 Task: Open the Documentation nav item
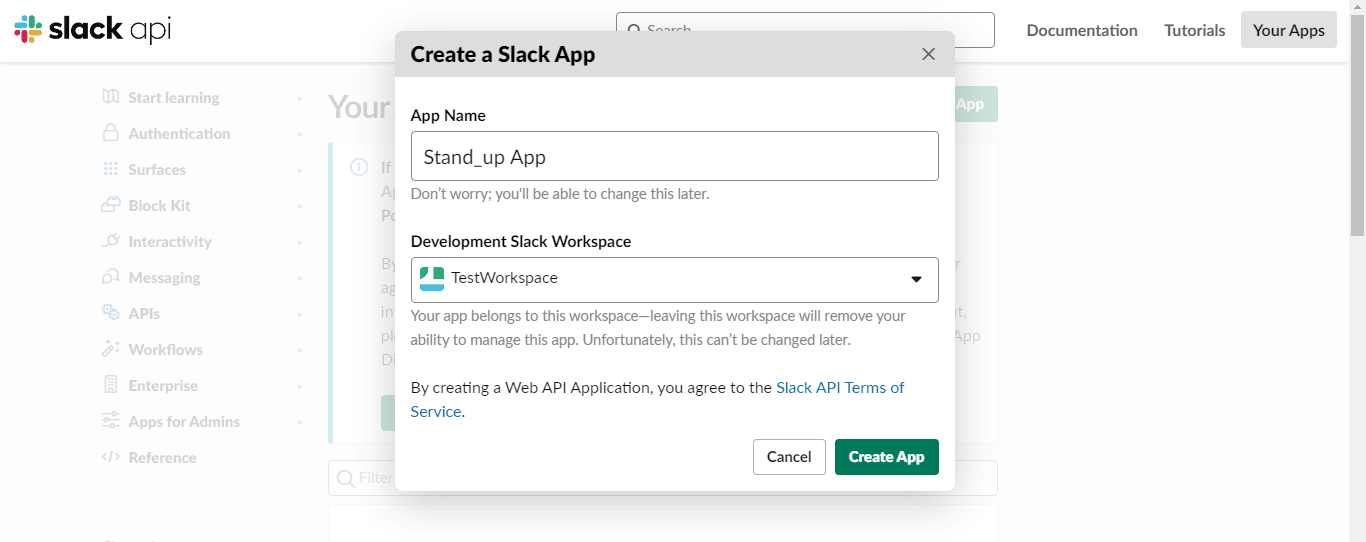(x=1081, y=30)
